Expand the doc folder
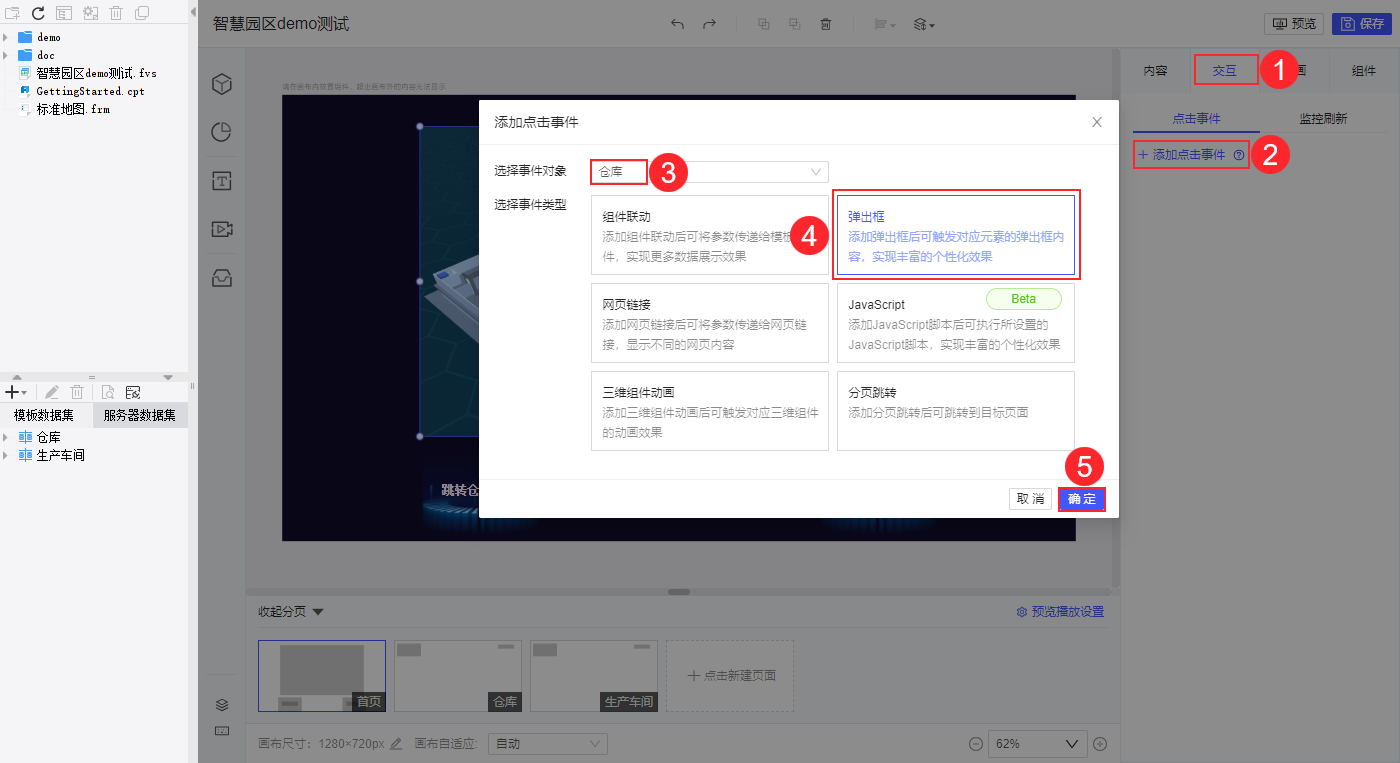The height and width of the screenshot is (763, 1400). coord(6,55)
